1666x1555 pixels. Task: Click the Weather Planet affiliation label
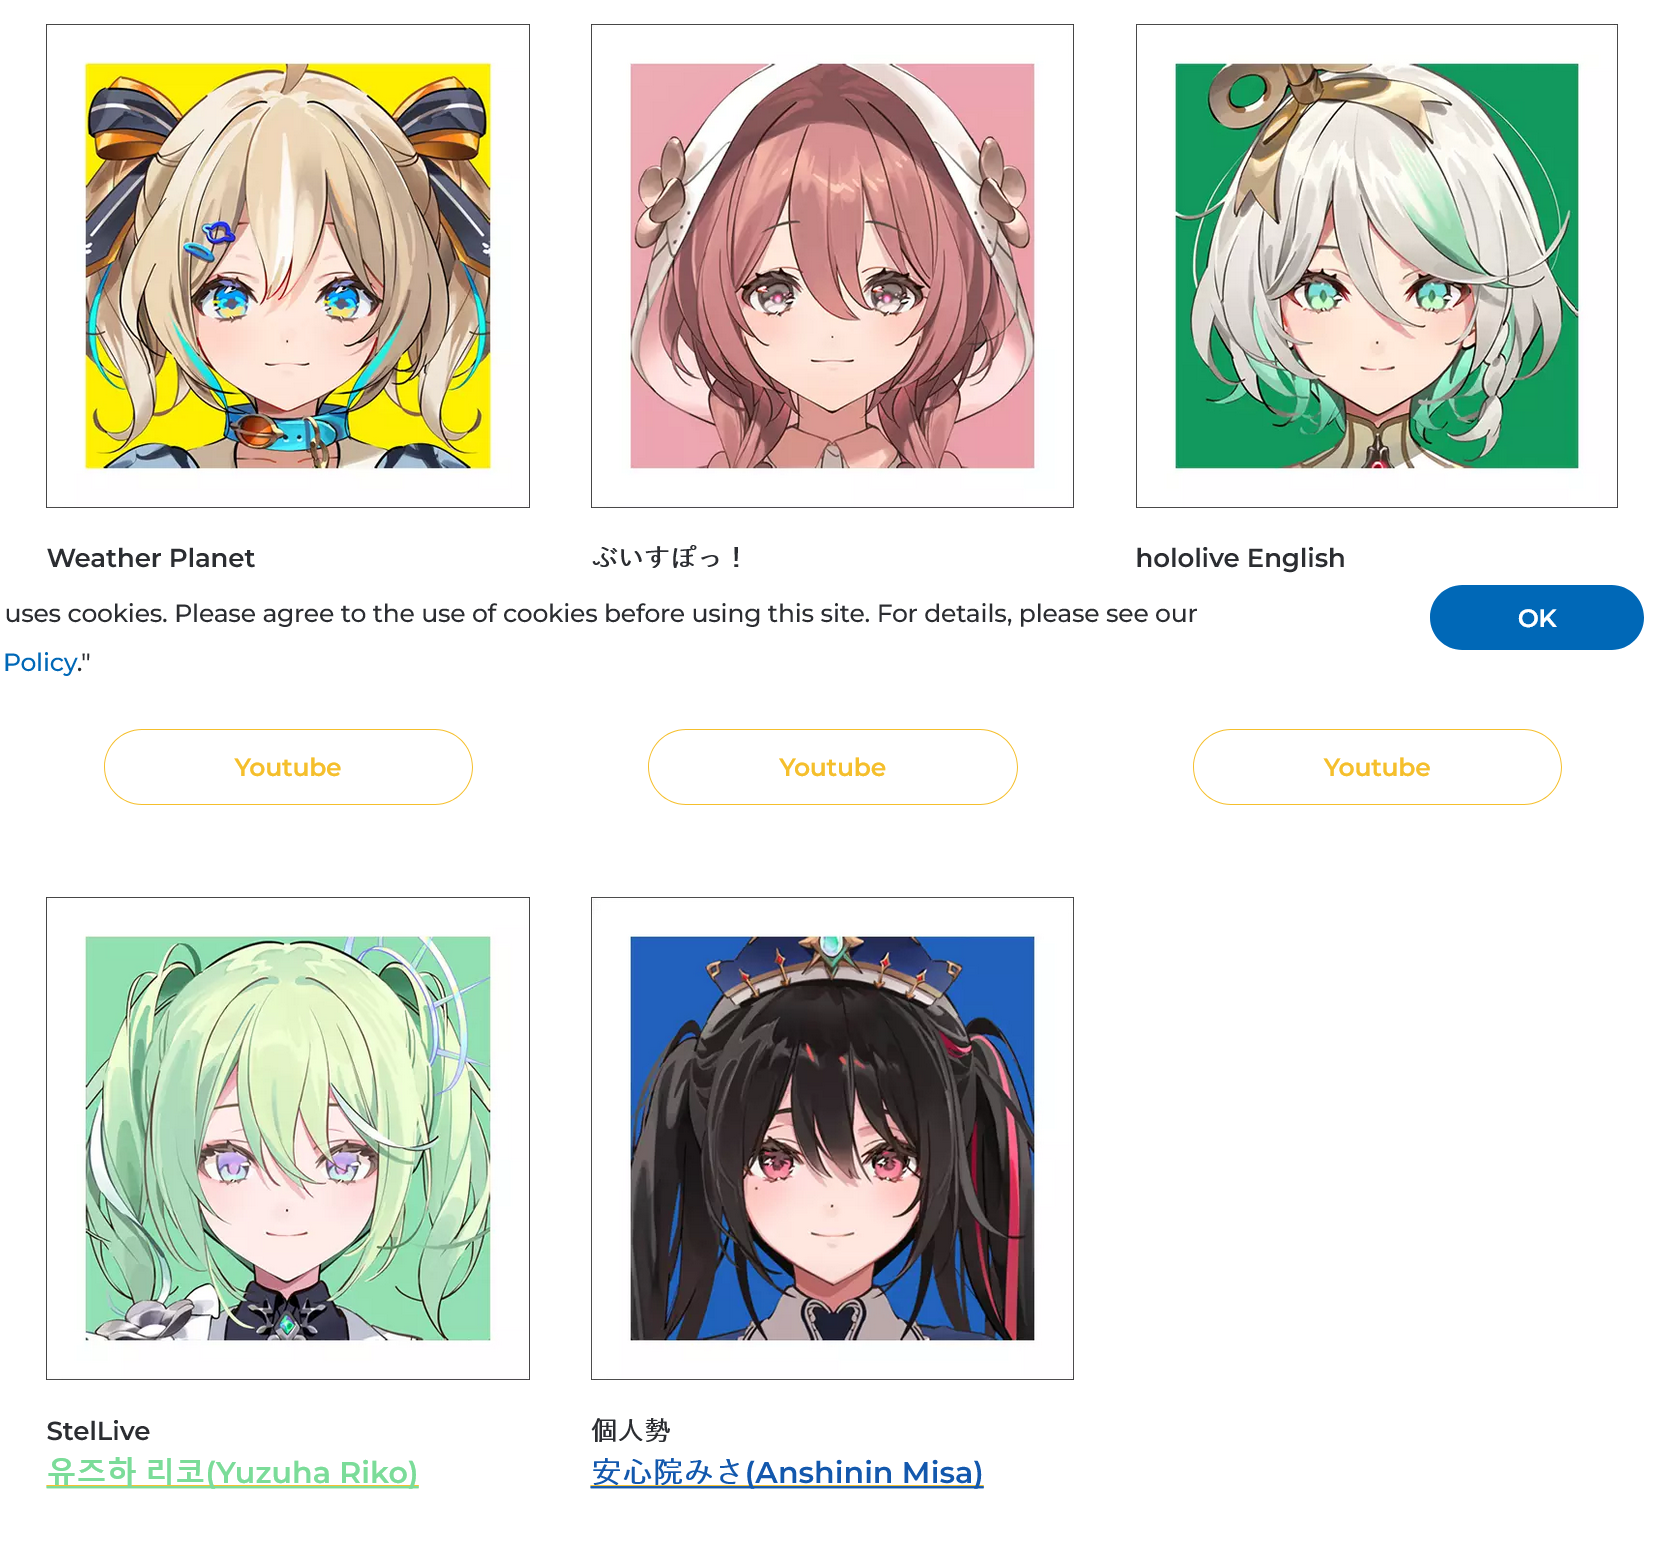[x=151, y=558]
